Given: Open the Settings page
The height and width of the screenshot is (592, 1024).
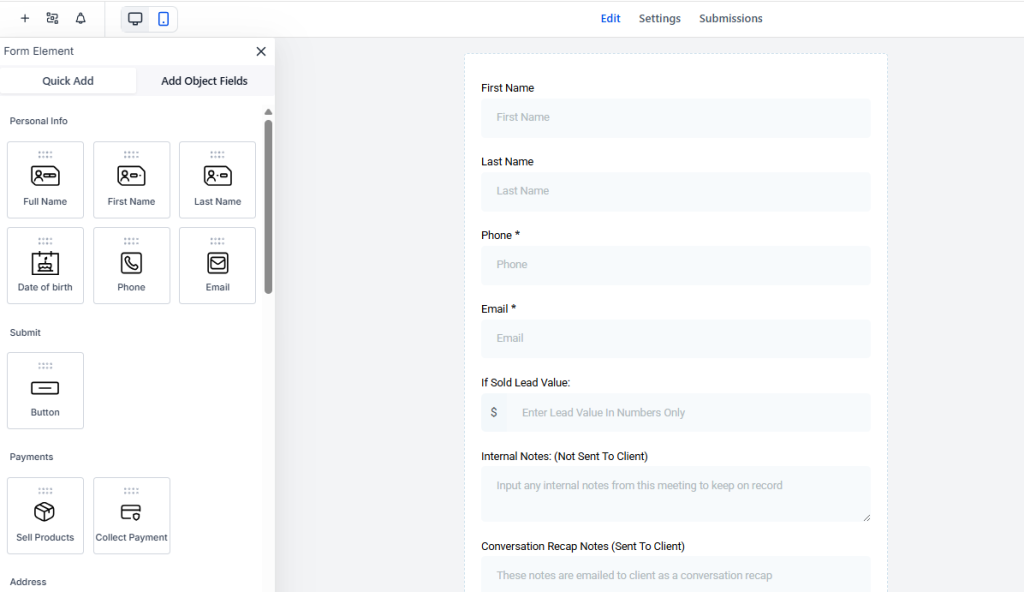Looking at the screenshot, I should tap(660, 18).
